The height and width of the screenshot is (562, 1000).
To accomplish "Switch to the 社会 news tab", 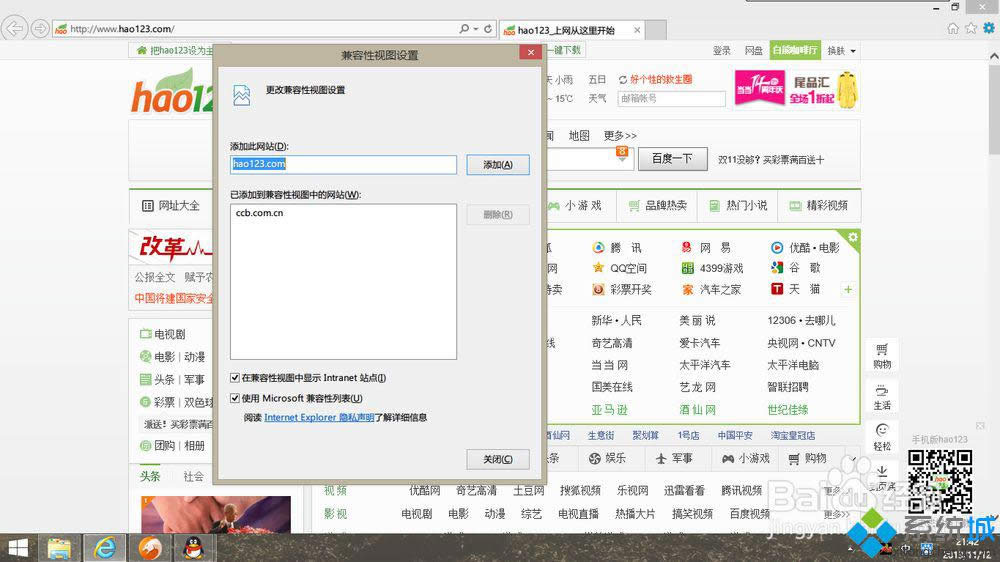I will click(193, 477).
